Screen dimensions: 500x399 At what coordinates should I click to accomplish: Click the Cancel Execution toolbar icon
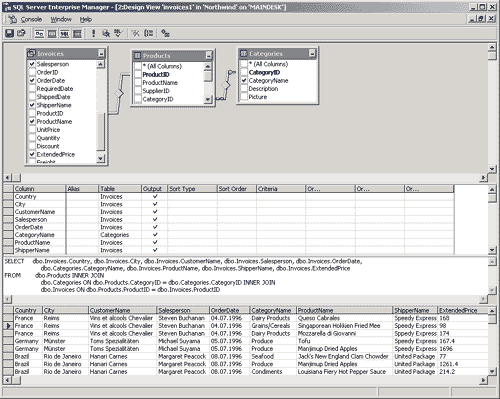106,33
